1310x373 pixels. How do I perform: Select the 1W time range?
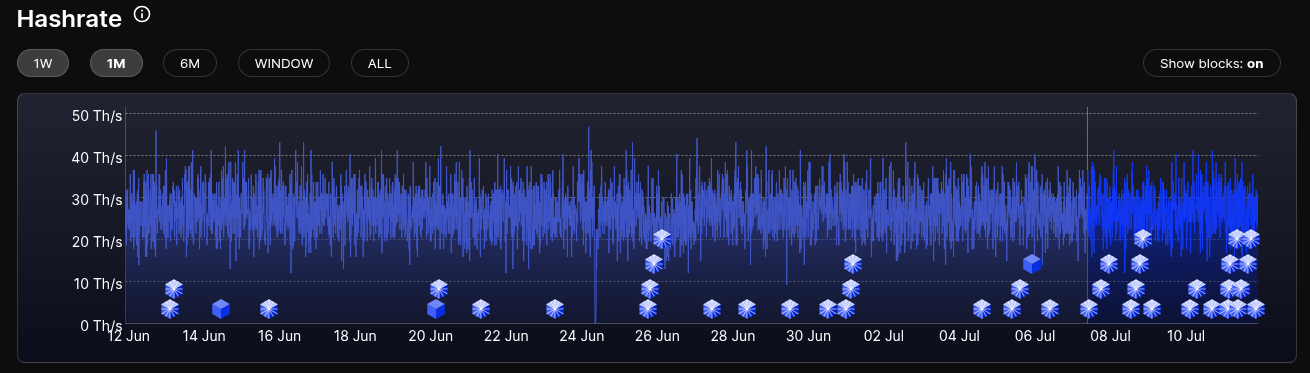pyautogui.click(x=43, y=63)
